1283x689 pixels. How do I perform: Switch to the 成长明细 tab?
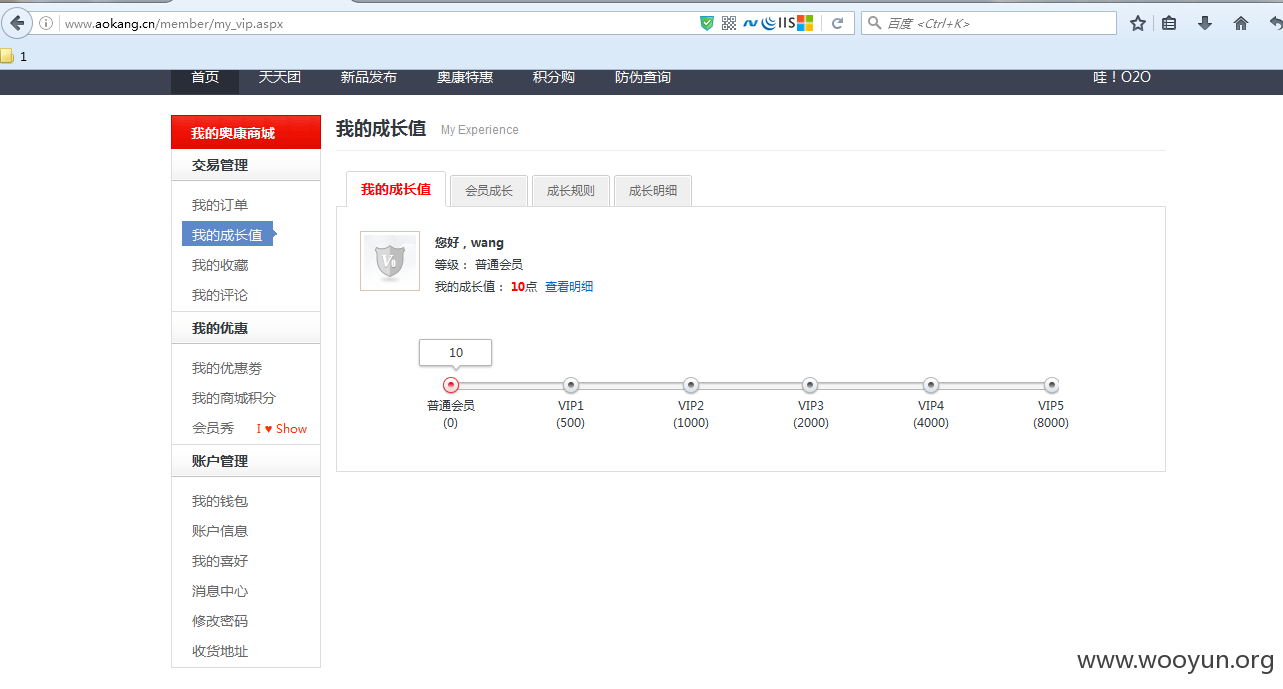click(x=653, y=190)
